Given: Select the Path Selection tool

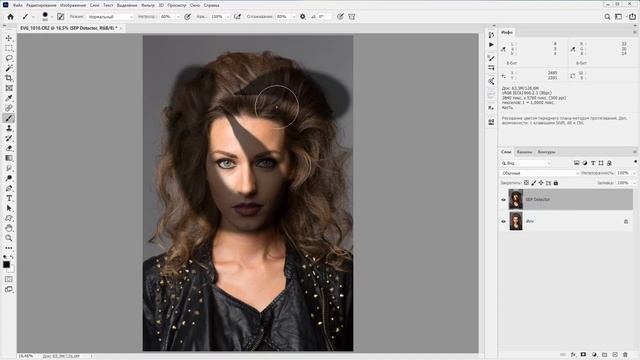Looking at the screenshot, I should point(9,208).
